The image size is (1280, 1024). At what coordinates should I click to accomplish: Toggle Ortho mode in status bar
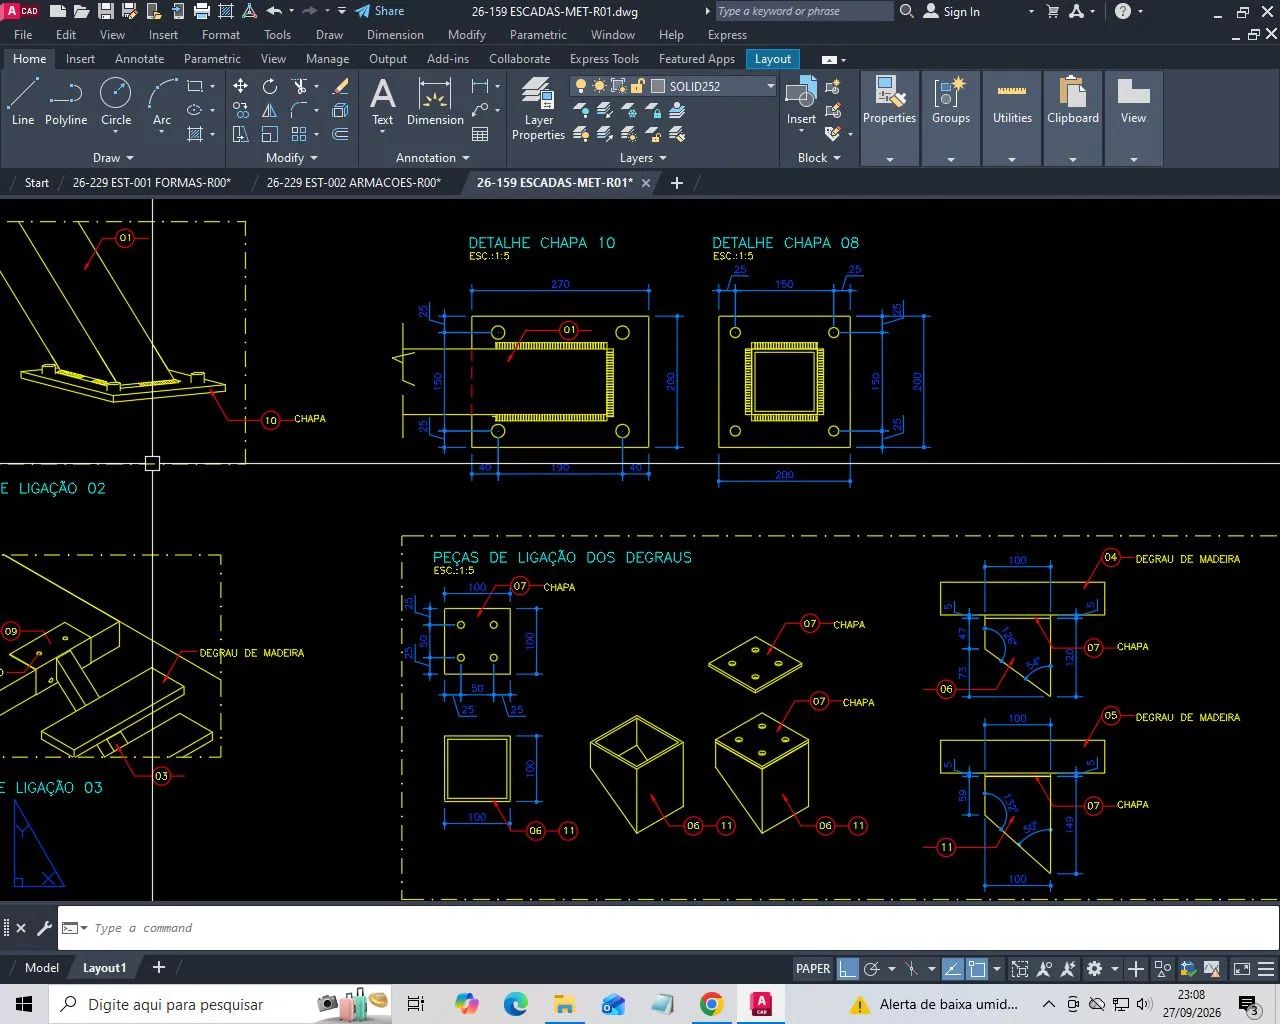(848, 968)
